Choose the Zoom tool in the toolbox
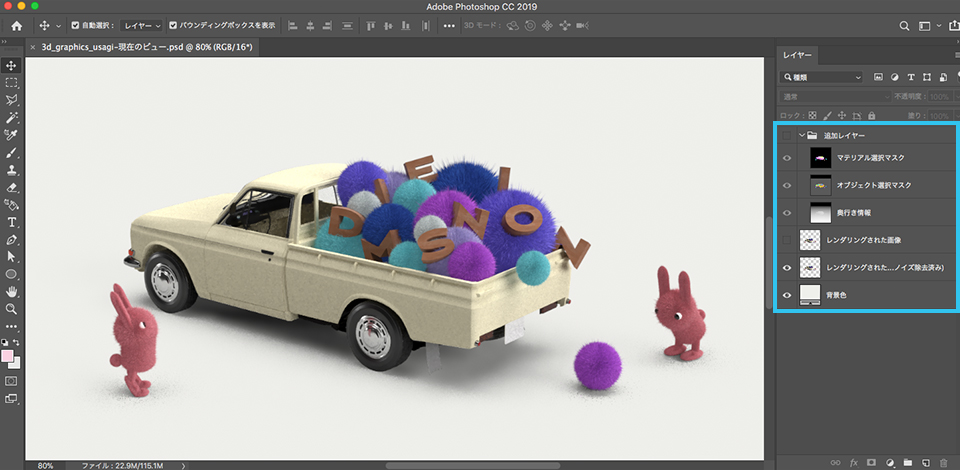 pos(12,309)
